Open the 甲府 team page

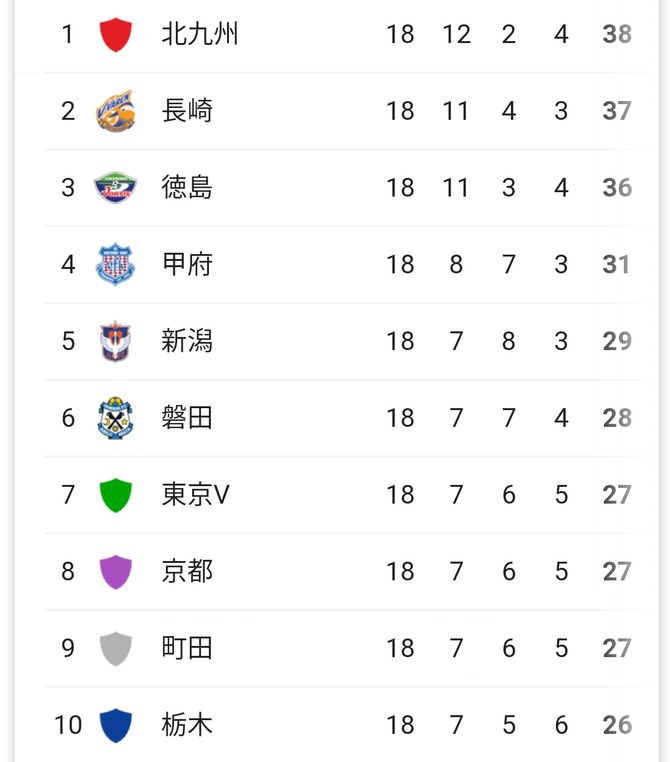(x=187, y=264)
